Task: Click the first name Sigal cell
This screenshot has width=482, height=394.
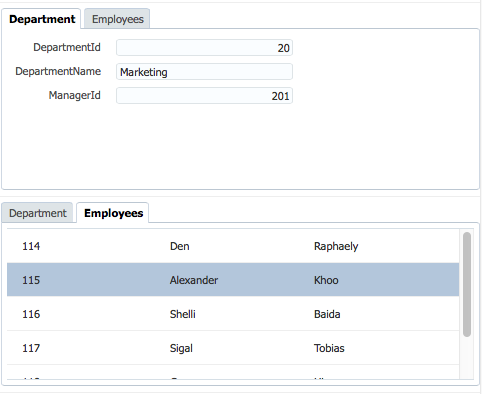Action: point(181,348)
